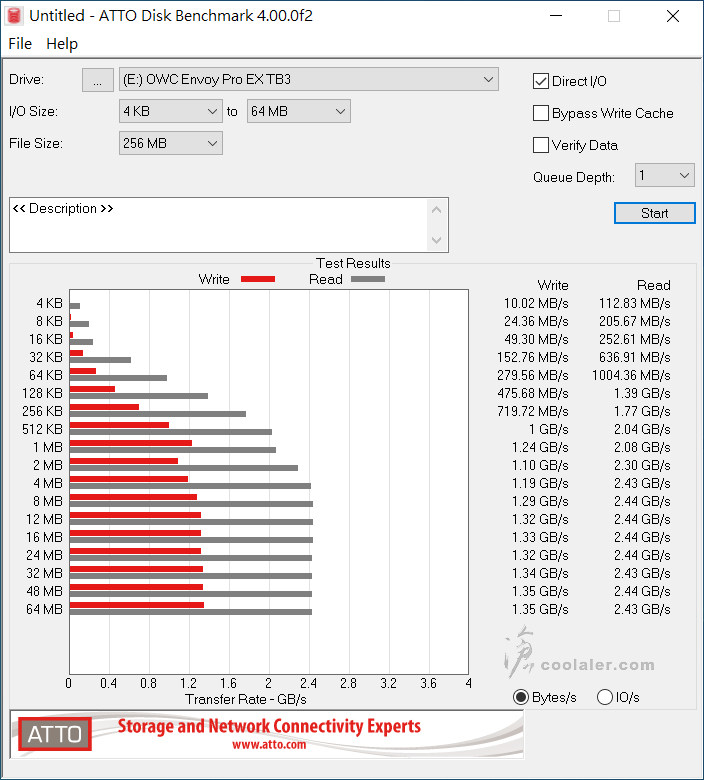Click the ATTO logo in the banner

click(x=55, y=734)
